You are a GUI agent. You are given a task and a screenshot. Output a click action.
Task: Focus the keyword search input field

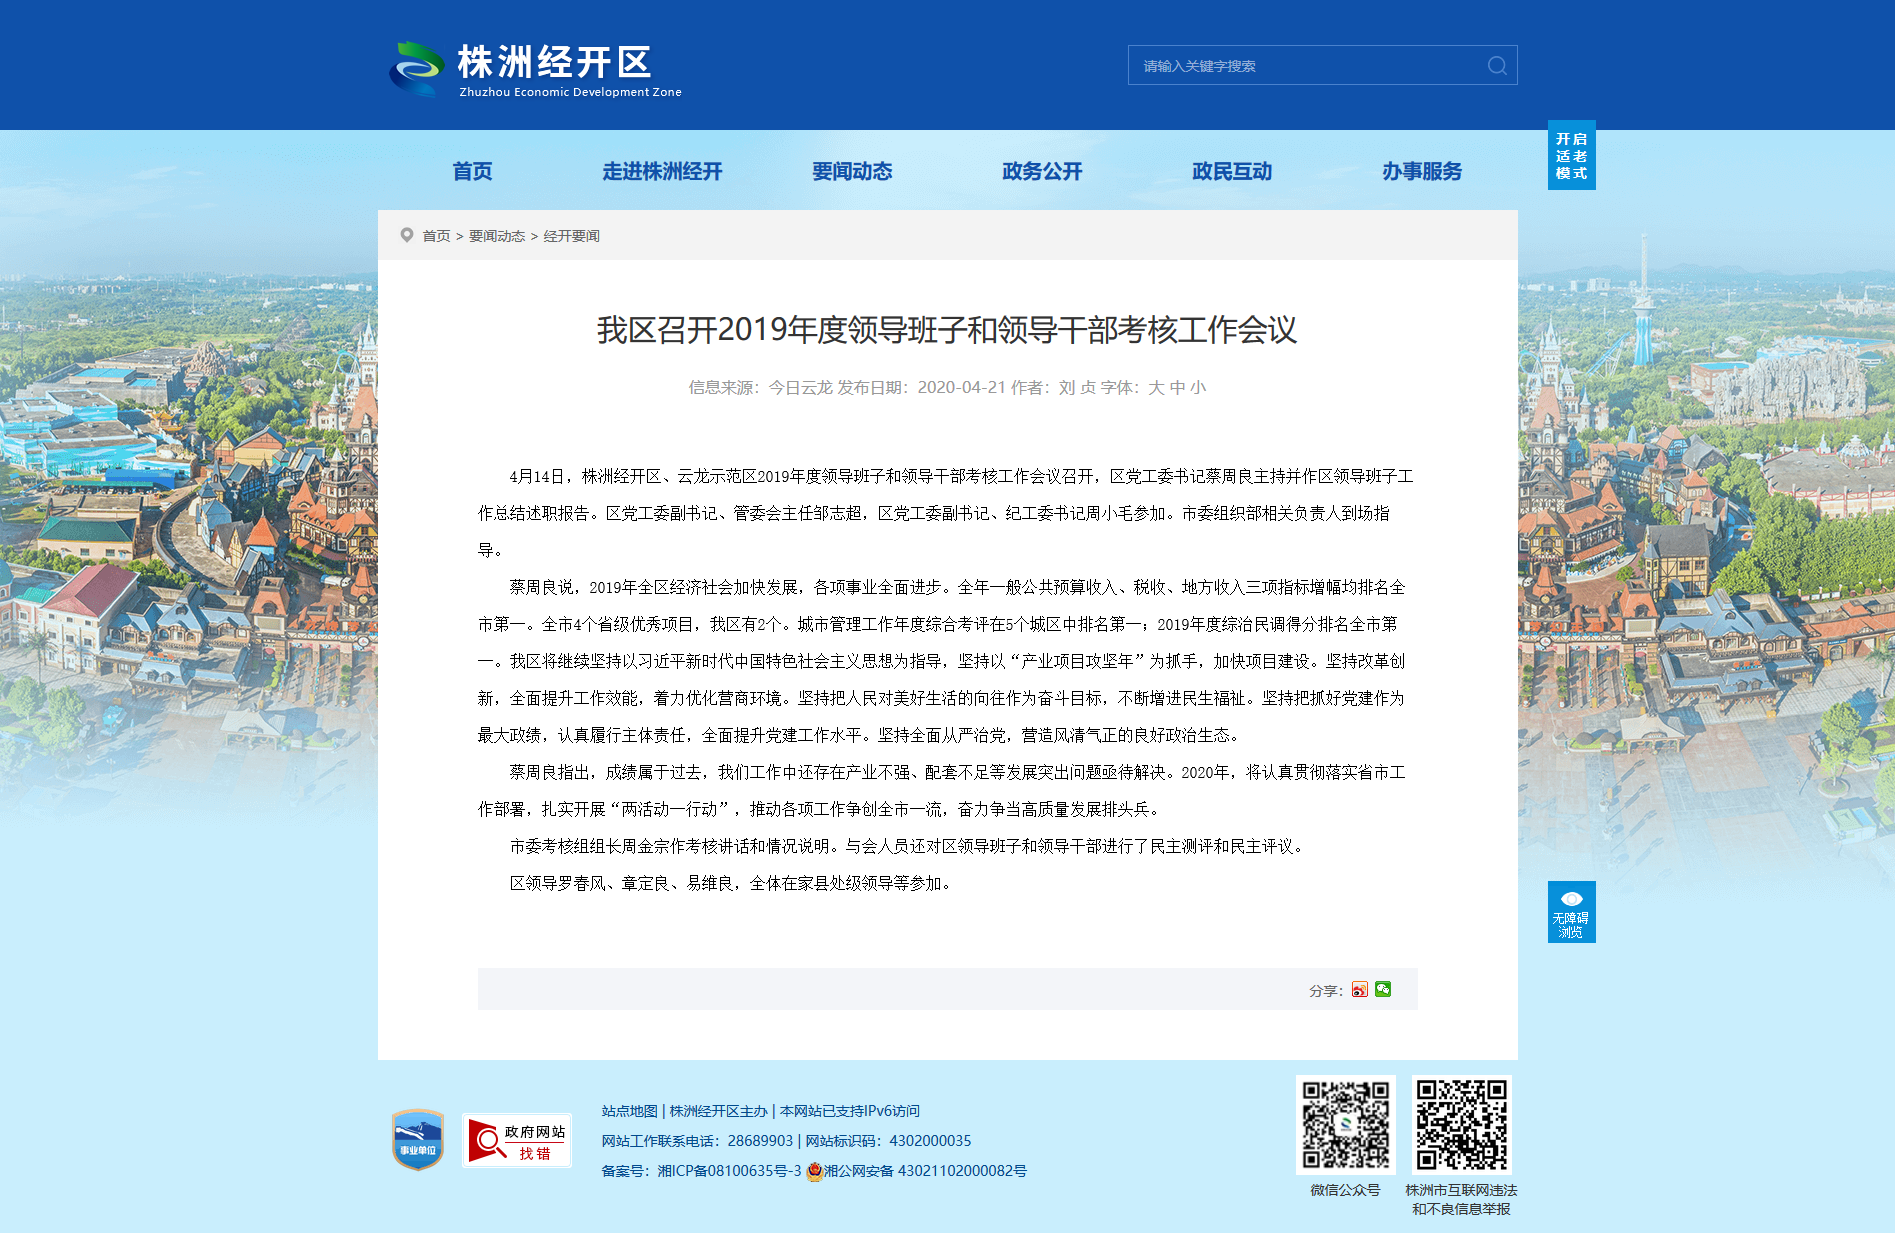(1305, 66)
